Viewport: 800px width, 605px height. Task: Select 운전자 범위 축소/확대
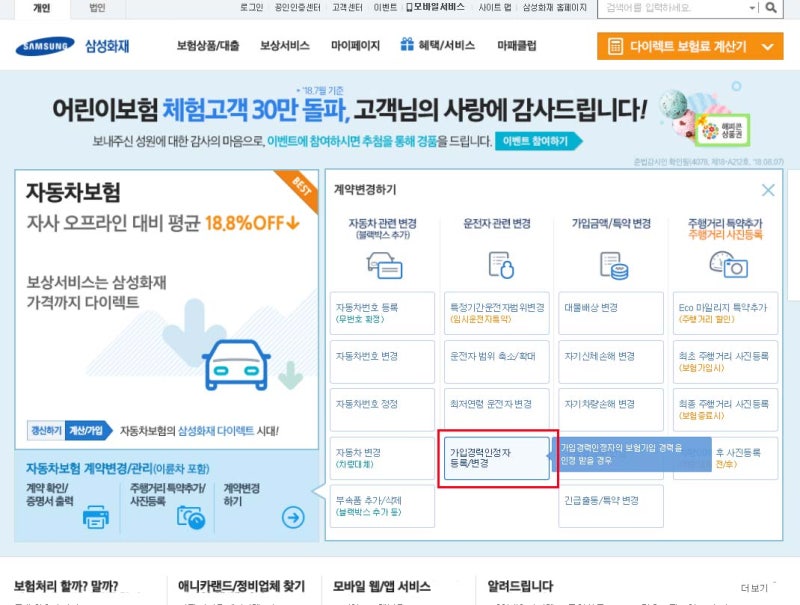pos(496,362)
